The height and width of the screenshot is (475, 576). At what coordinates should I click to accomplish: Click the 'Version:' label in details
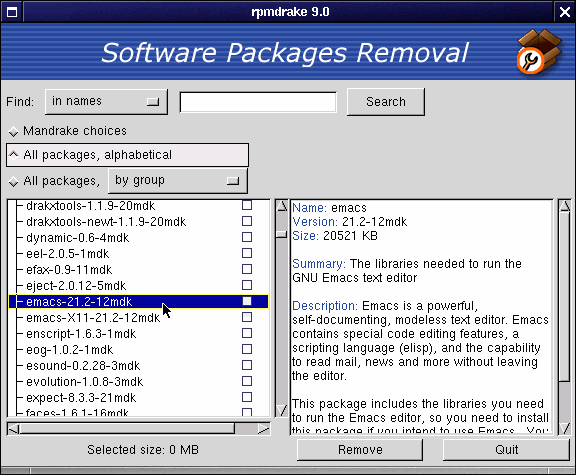coord(315,222)
